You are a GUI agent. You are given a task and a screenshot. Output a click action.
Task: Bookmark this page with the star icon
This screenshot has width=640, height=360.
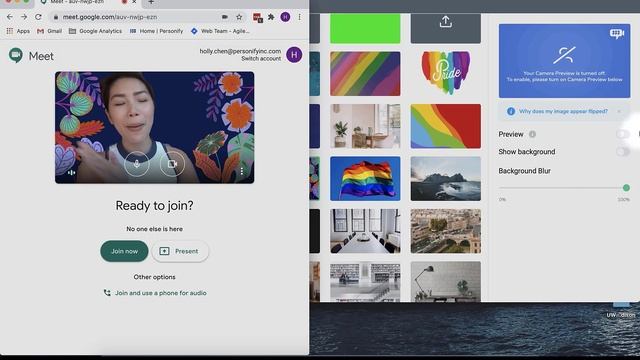(239, 17)
